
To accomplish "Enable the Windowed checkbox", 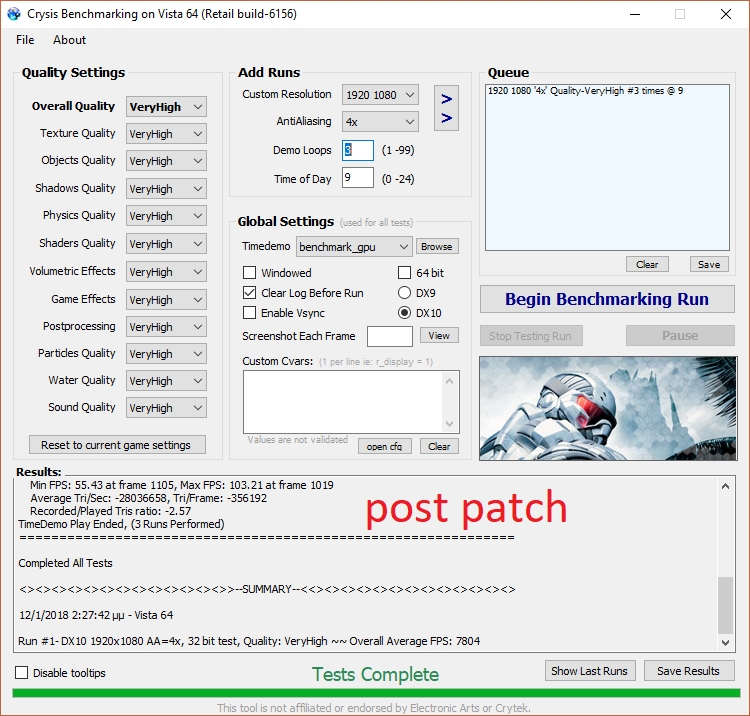I will [250, 273].
